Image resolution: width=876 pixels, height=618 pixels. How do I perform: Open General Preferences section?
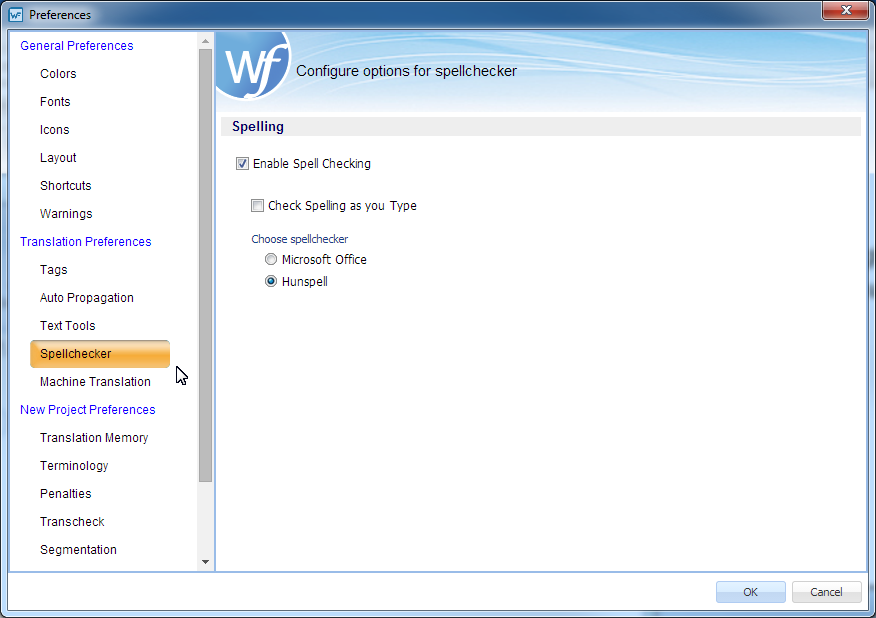click(77, 46)
